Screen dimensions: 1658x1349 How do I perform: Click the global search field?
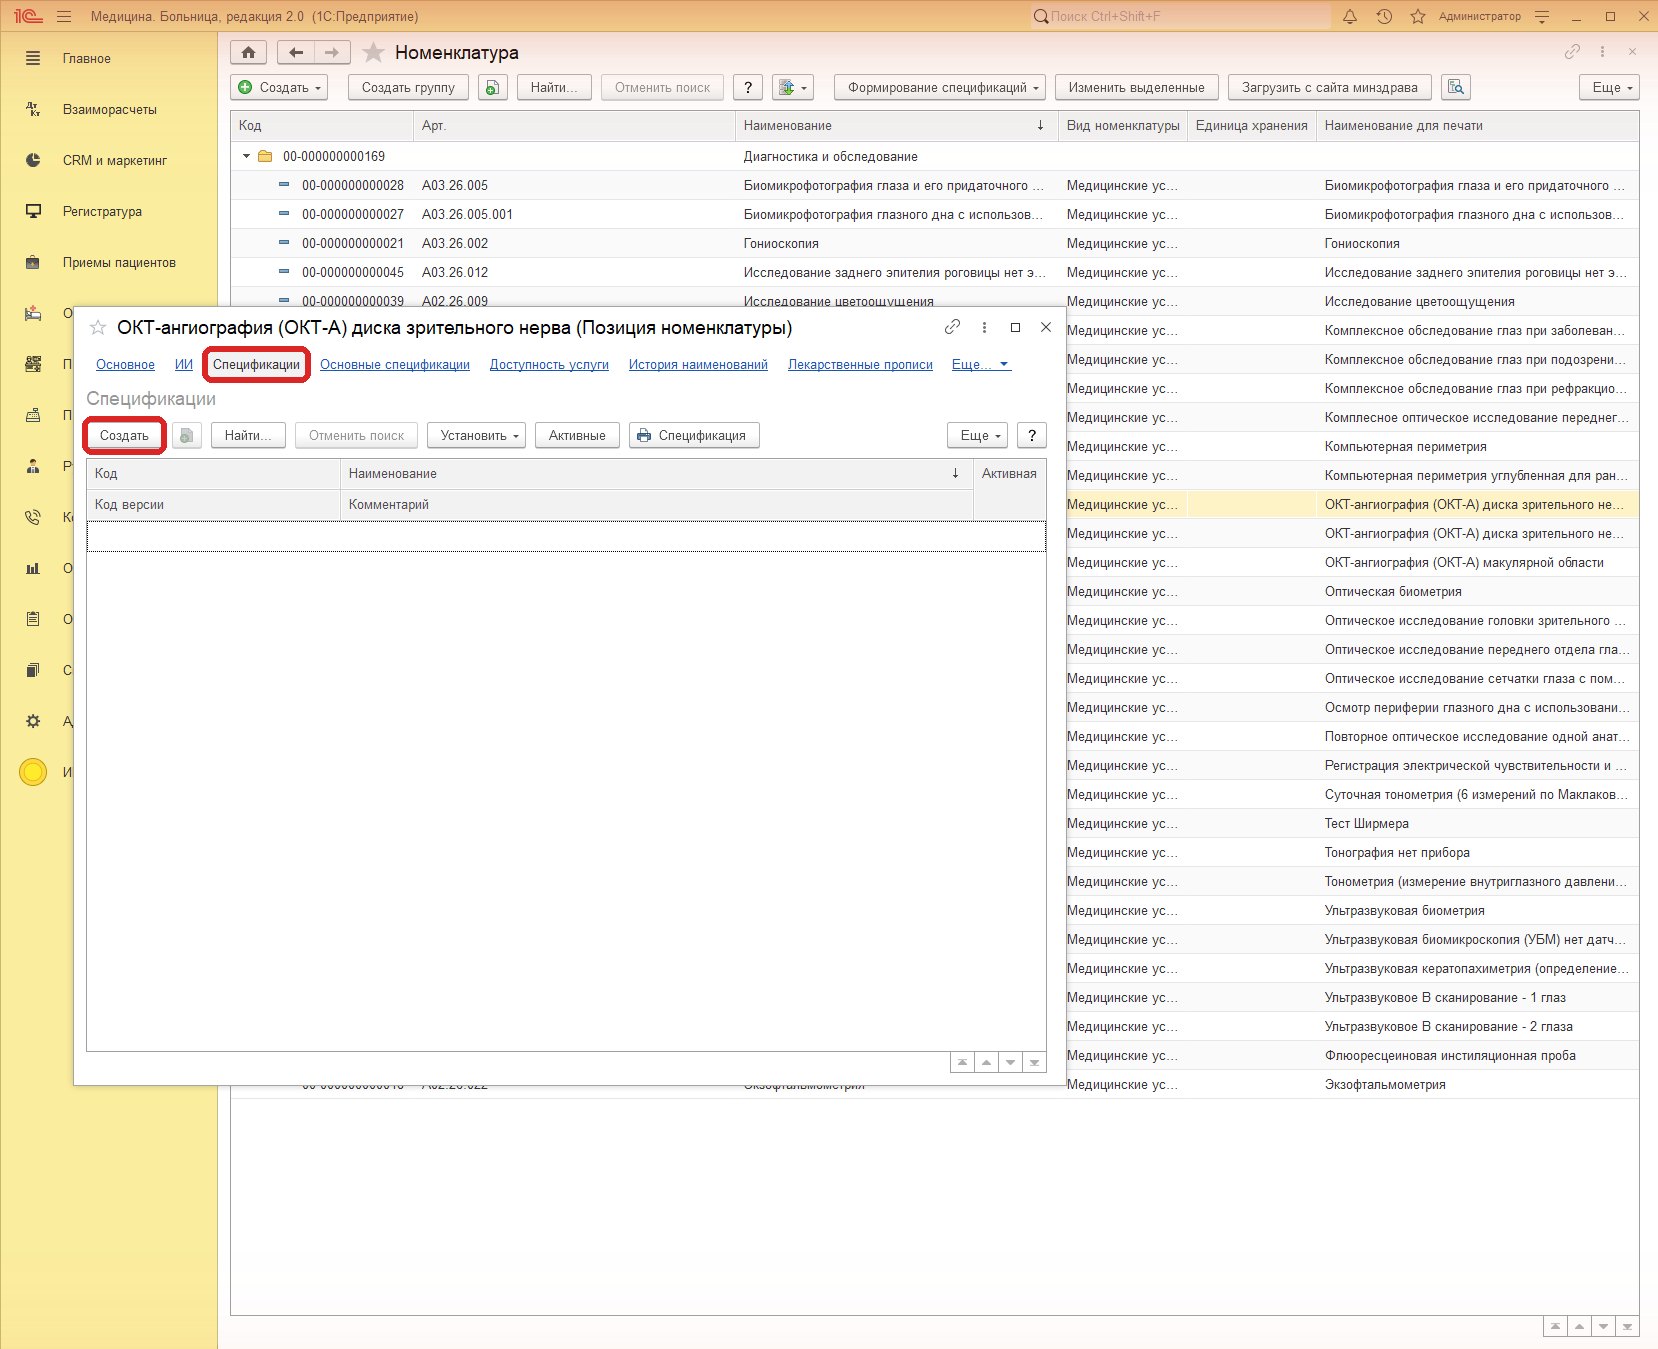coord(1180,16)
